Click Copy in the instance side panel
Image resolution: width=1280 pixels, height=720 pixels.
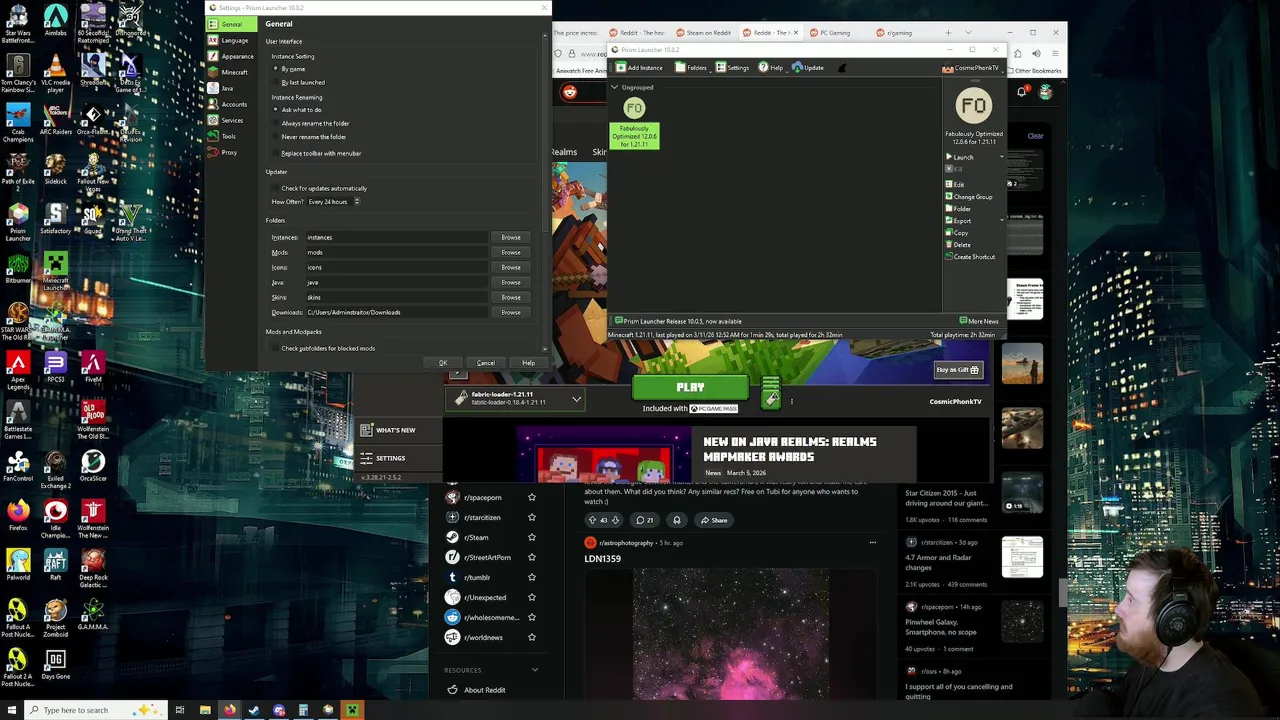coord(957,233)
